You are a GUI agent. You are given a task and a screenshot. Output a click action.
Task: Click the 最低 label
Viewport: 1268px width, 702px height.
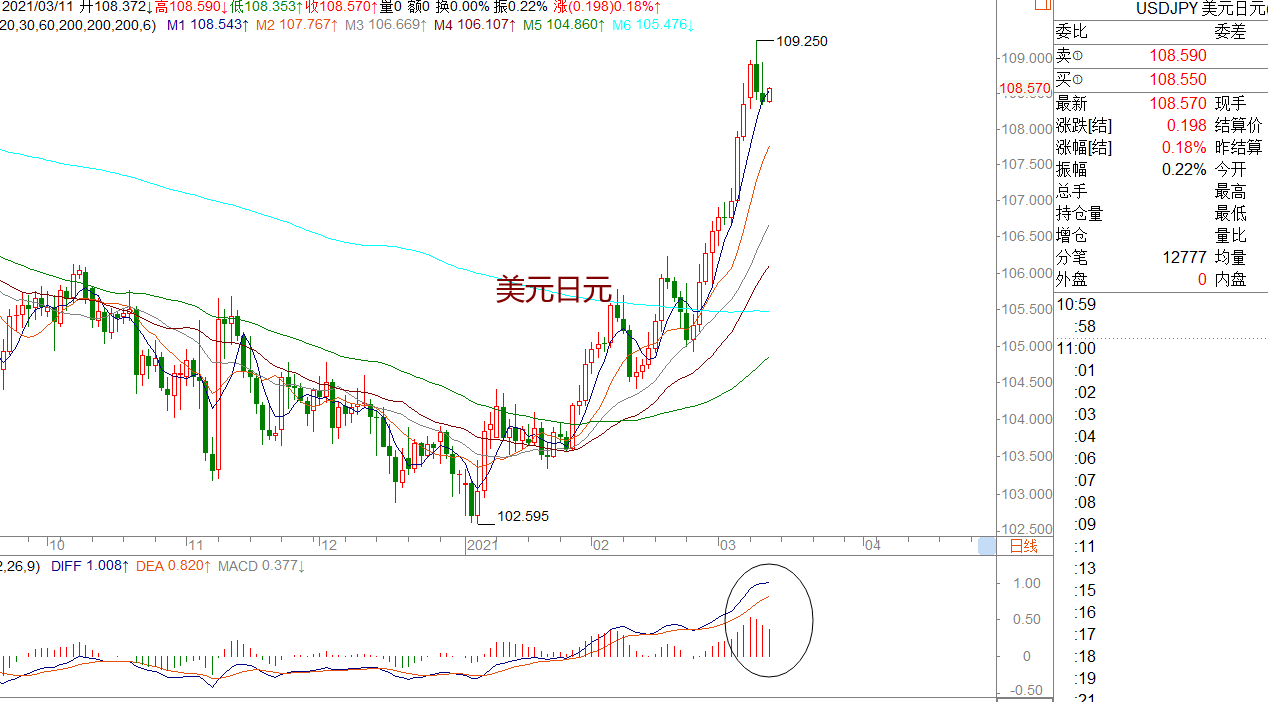(1231, 214)
